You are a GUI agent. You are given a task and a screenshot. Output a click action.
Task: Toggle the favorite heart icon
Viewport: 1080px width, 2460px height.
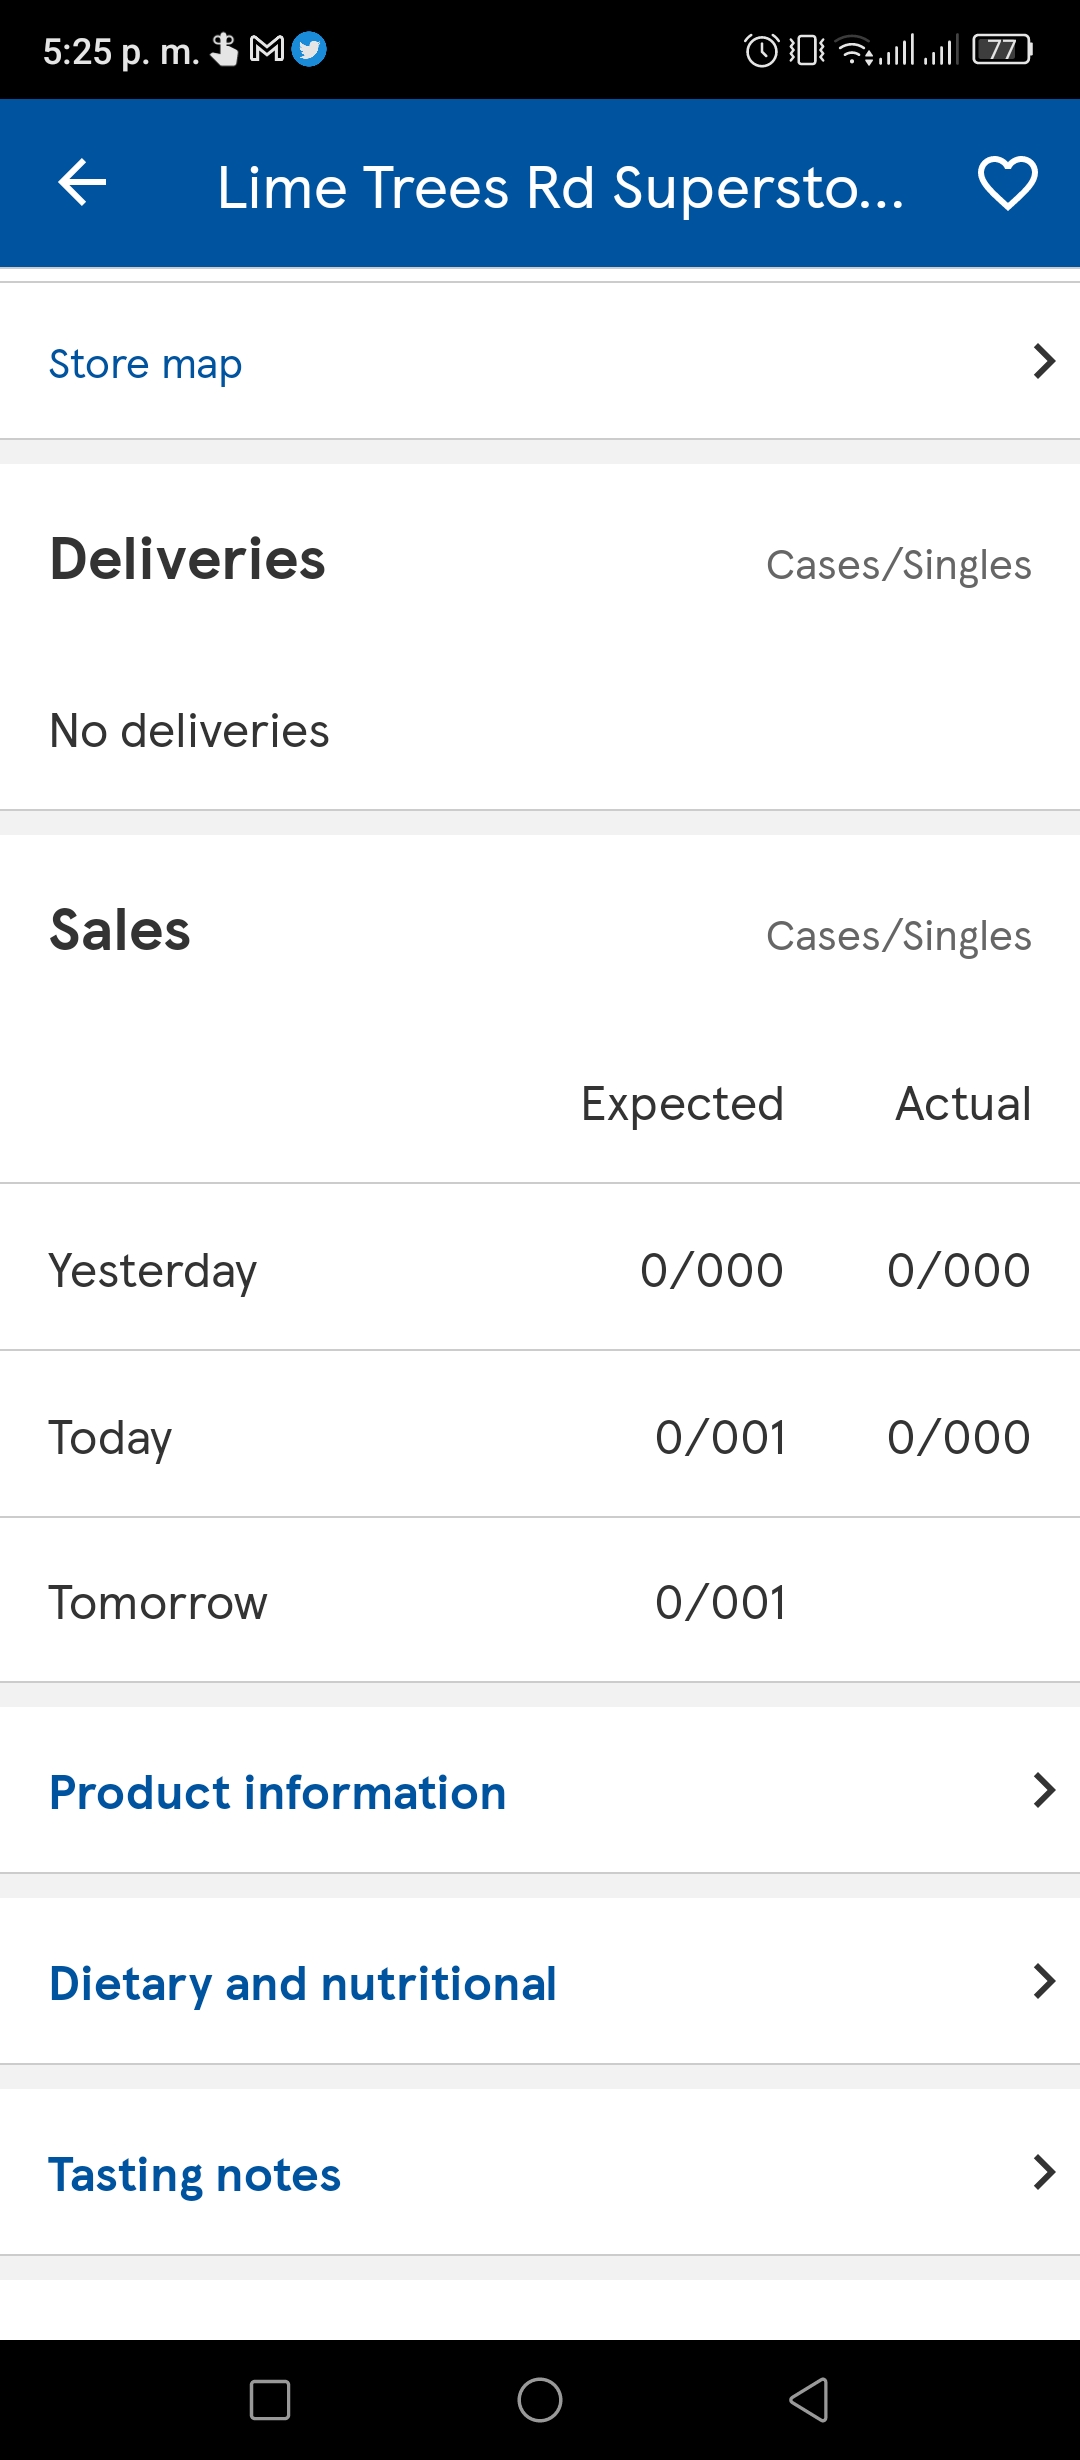click(x=1007, y=183)
